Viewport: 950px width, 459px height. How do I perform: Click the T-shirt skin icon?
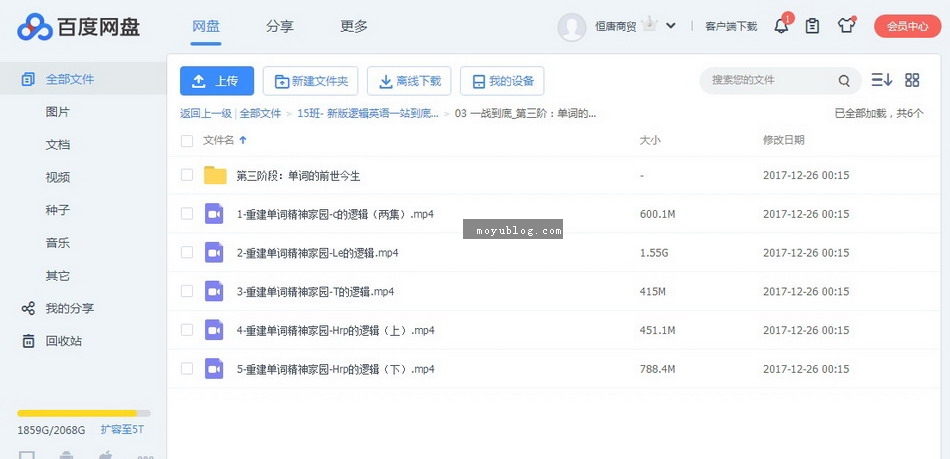point(846,26)
